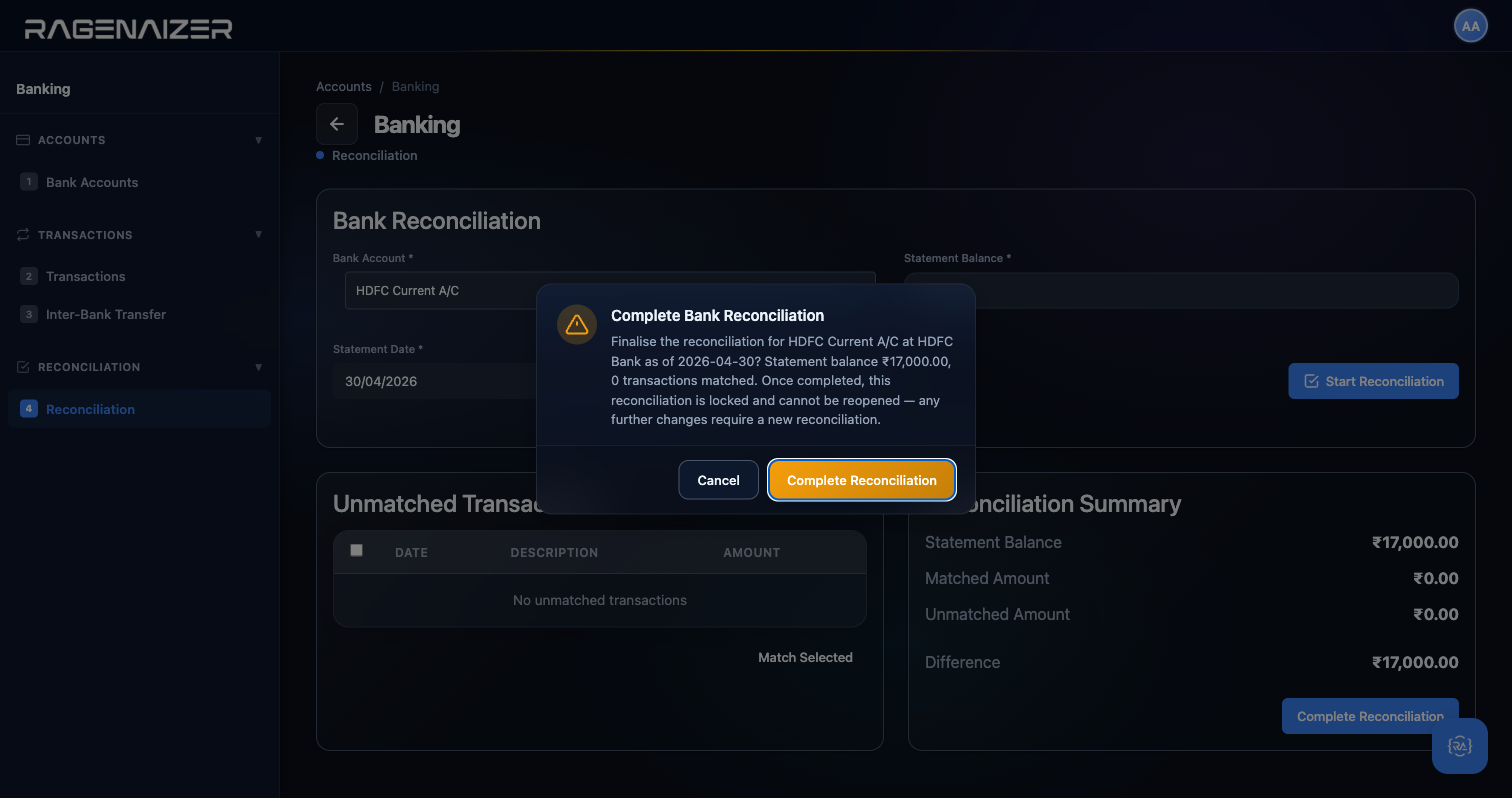
Task: Click the number 2 badge by Transactions
Action: click(x=29, y=276)
